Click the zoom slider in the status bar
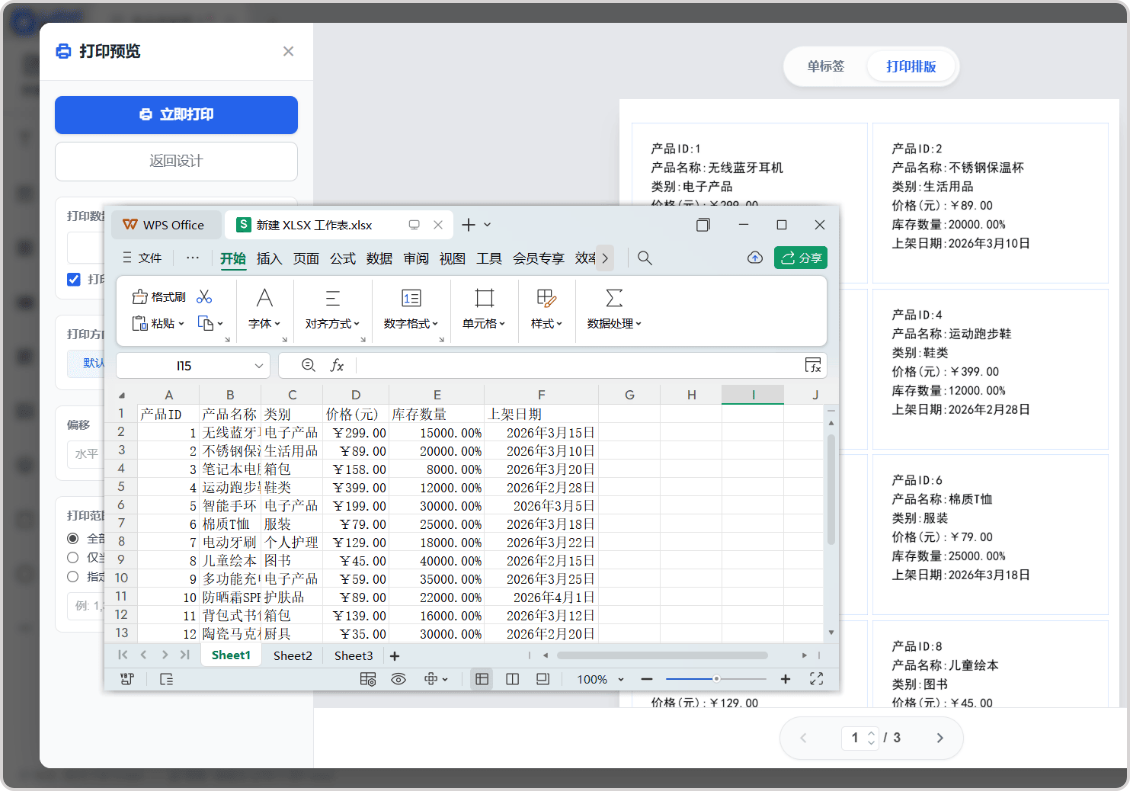The image size is (1130, 791). [x=716, y=679]
